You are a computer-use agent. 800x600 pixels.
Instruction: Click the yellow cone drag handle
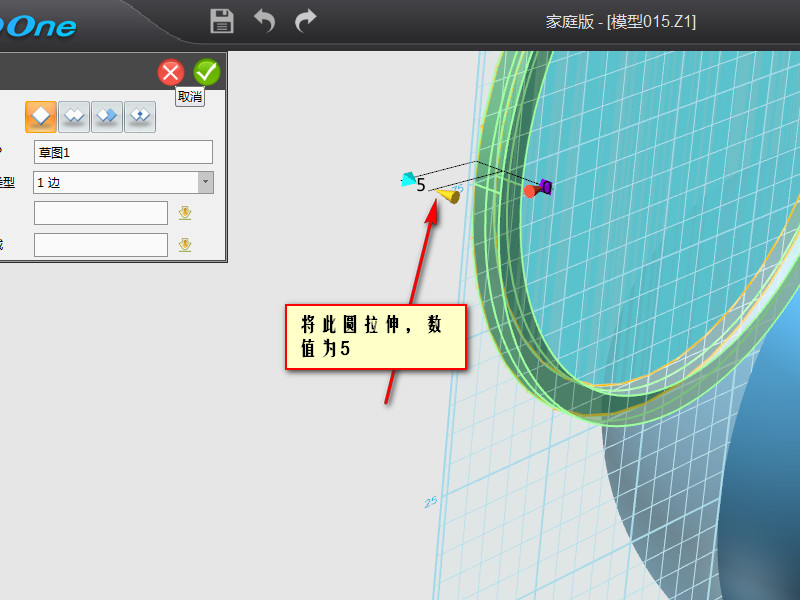(x=449, y=195)
